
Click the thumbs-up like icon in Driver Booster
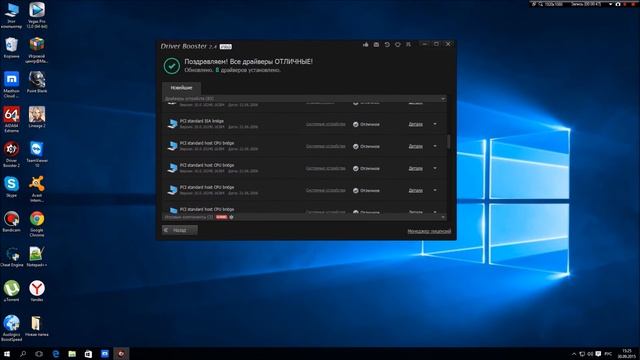(365, 44)
